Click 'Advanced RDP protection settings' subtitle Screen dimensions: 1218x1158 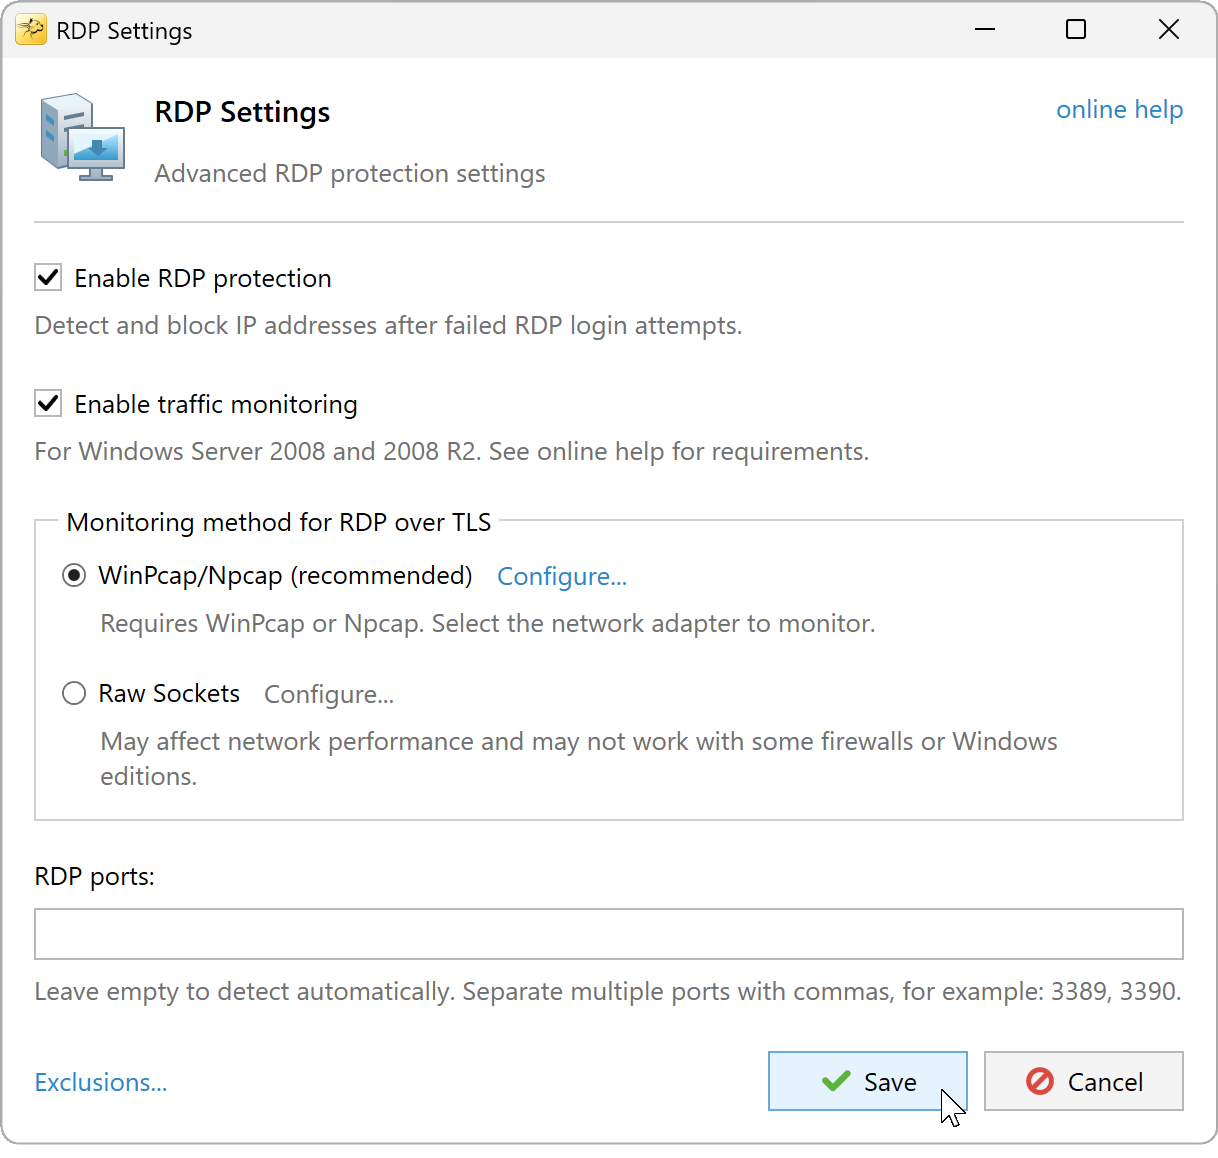tap(350, 174)
